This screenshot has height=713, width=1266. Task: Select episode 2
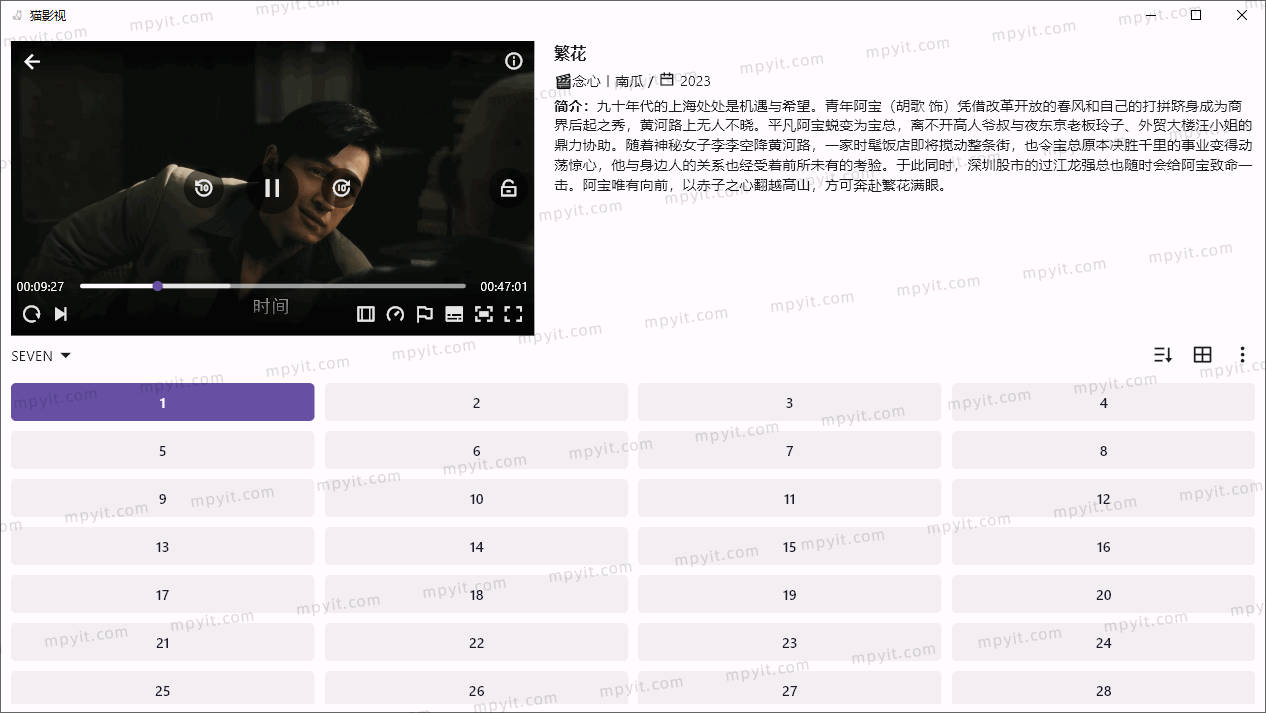coord(476,402)
